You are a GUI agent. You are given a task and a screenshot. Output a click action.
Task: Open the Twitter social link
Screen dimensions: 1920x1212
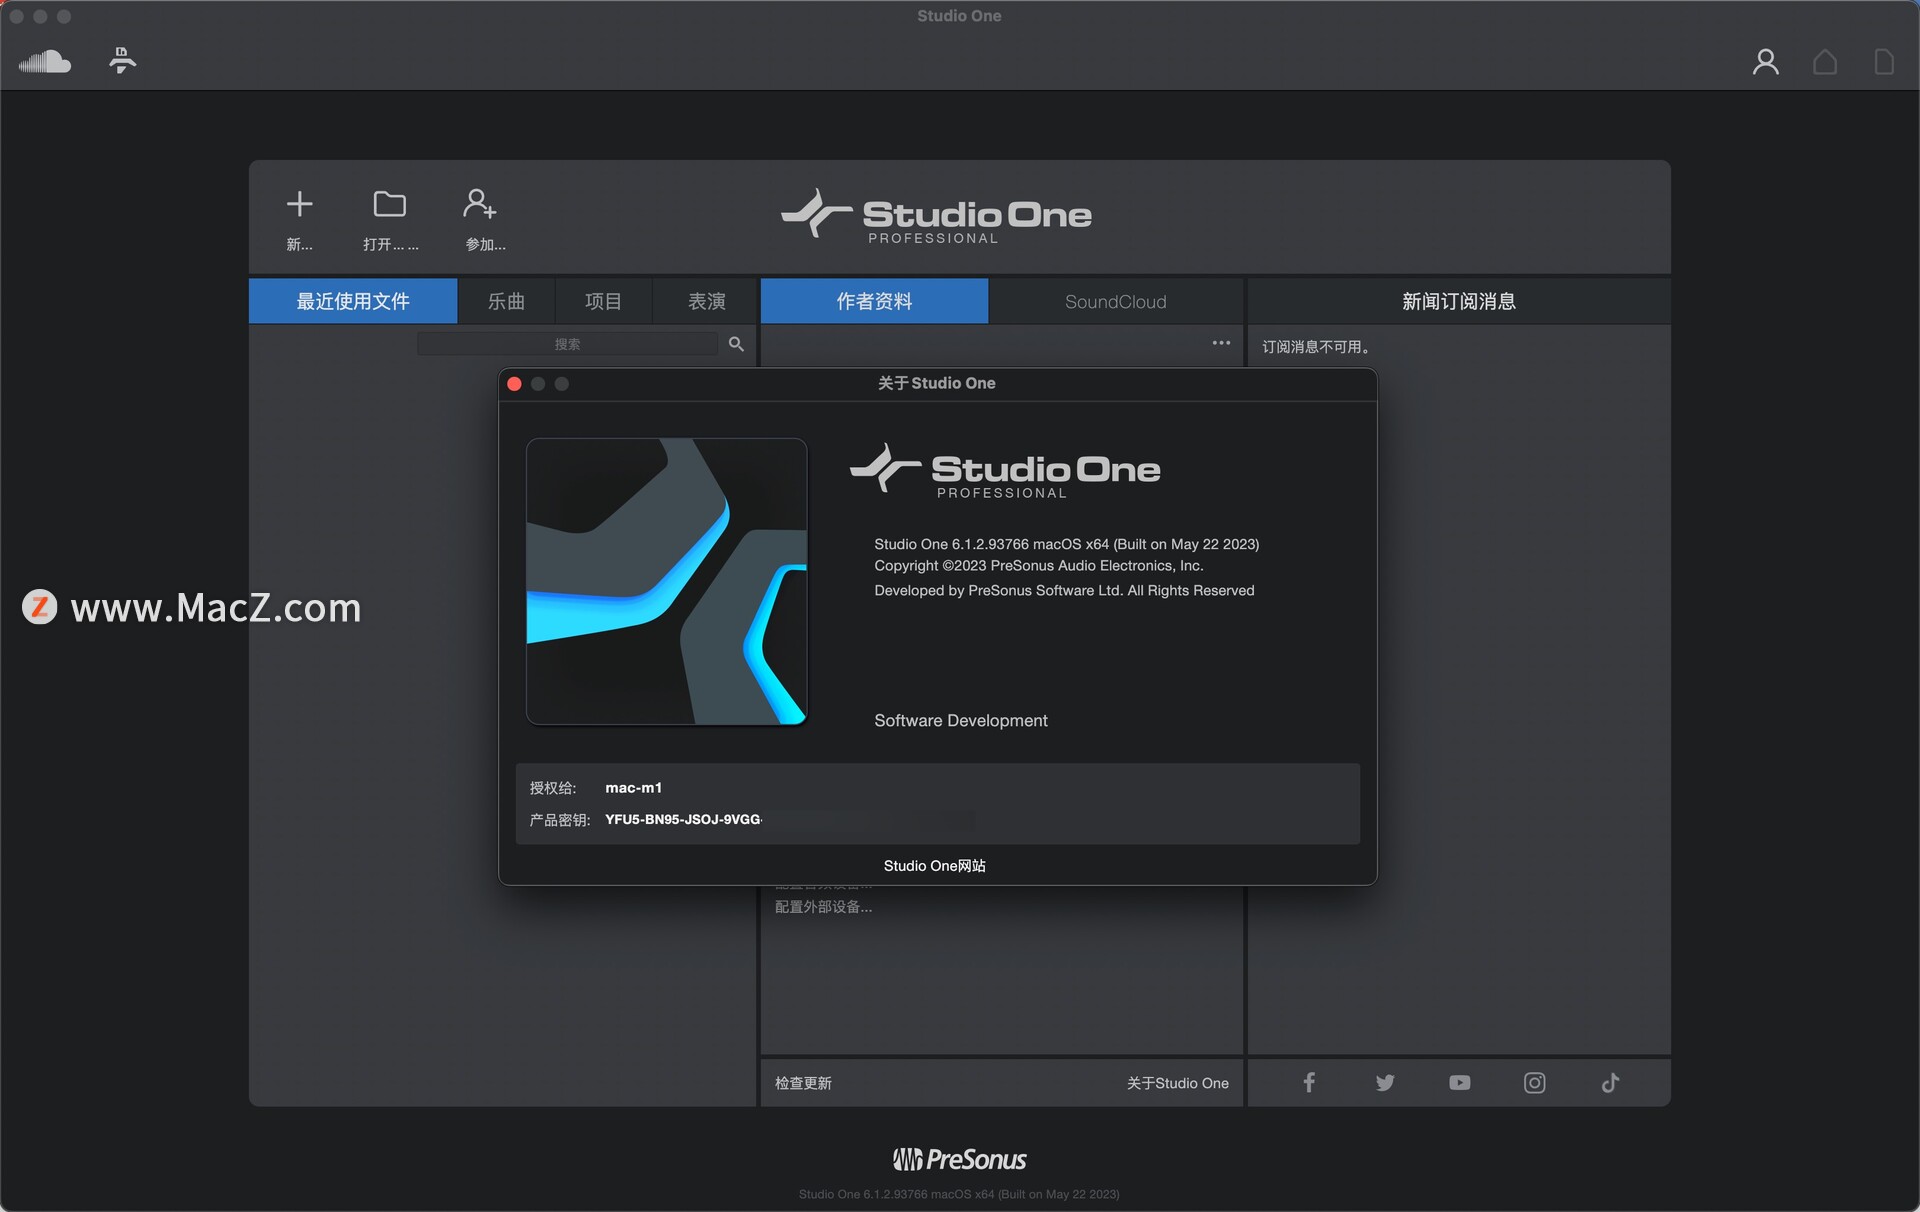pyautogui.click(x=1384, y=1083)
